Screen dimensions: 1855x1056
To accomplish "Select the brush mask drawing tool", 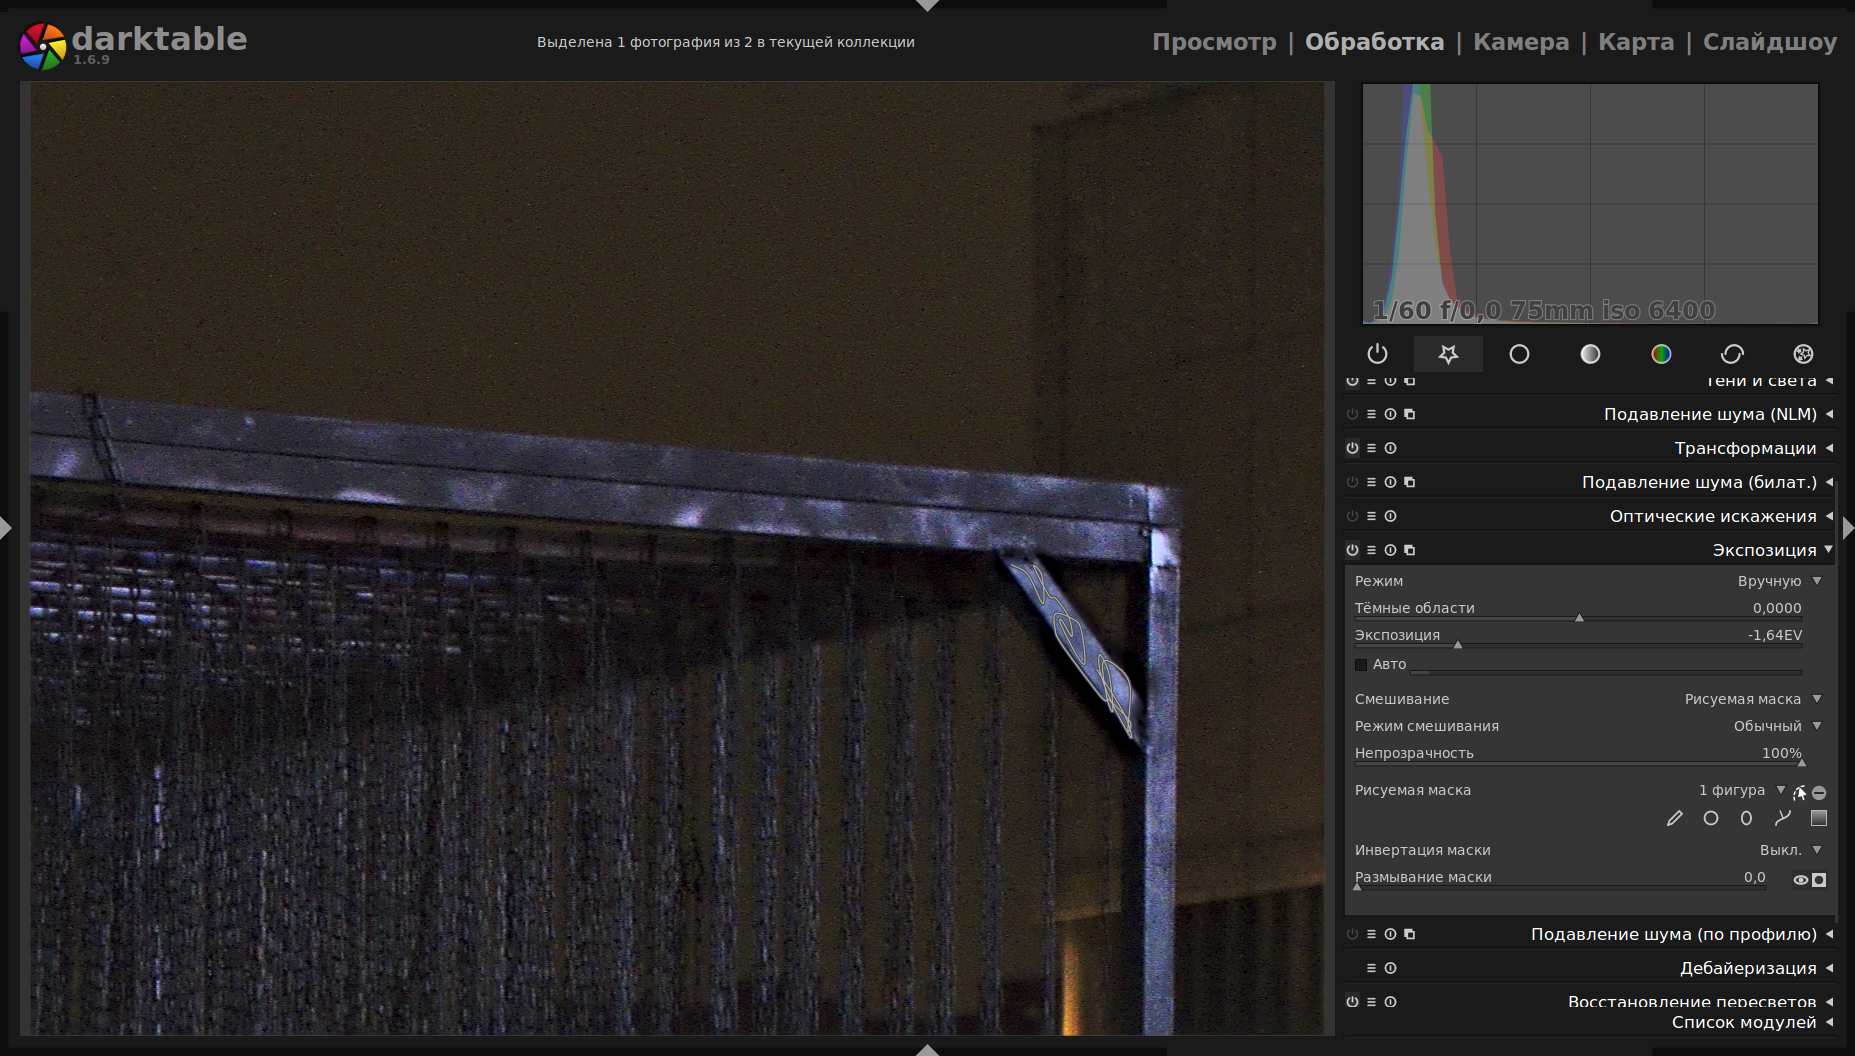I will 1675,818.
